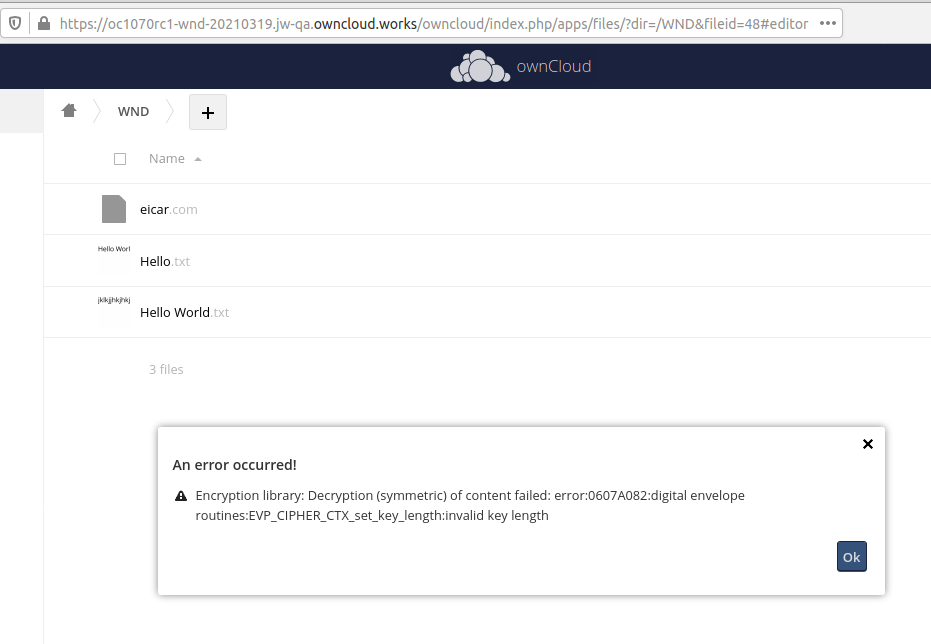Screen dimensions: 931x644
Task: Toggle the Name column sort direction
Action: (165, 158)
